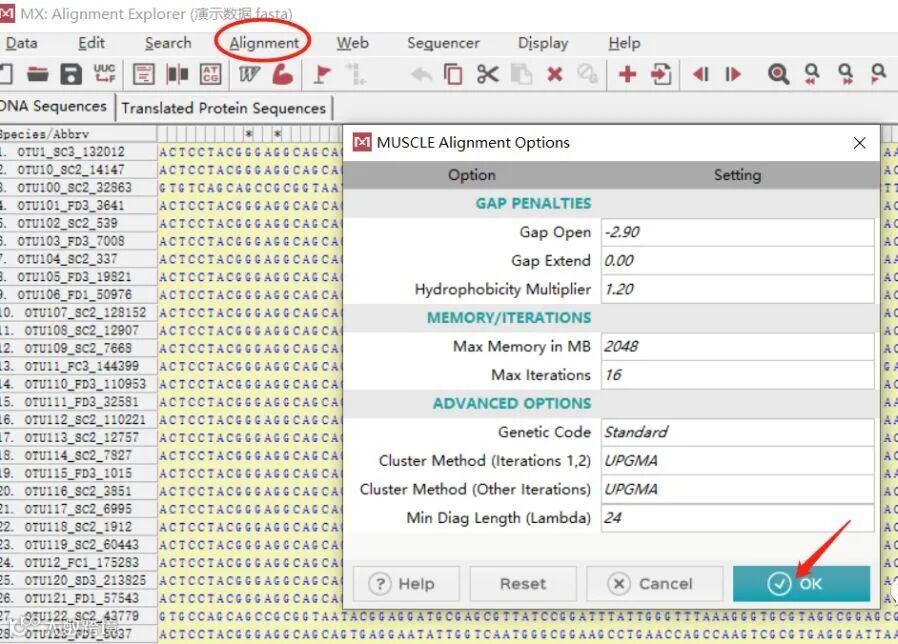
Task: Select sequence OTU1_SC3_132012
Action: pyautogui.click(x=70, y=152)
